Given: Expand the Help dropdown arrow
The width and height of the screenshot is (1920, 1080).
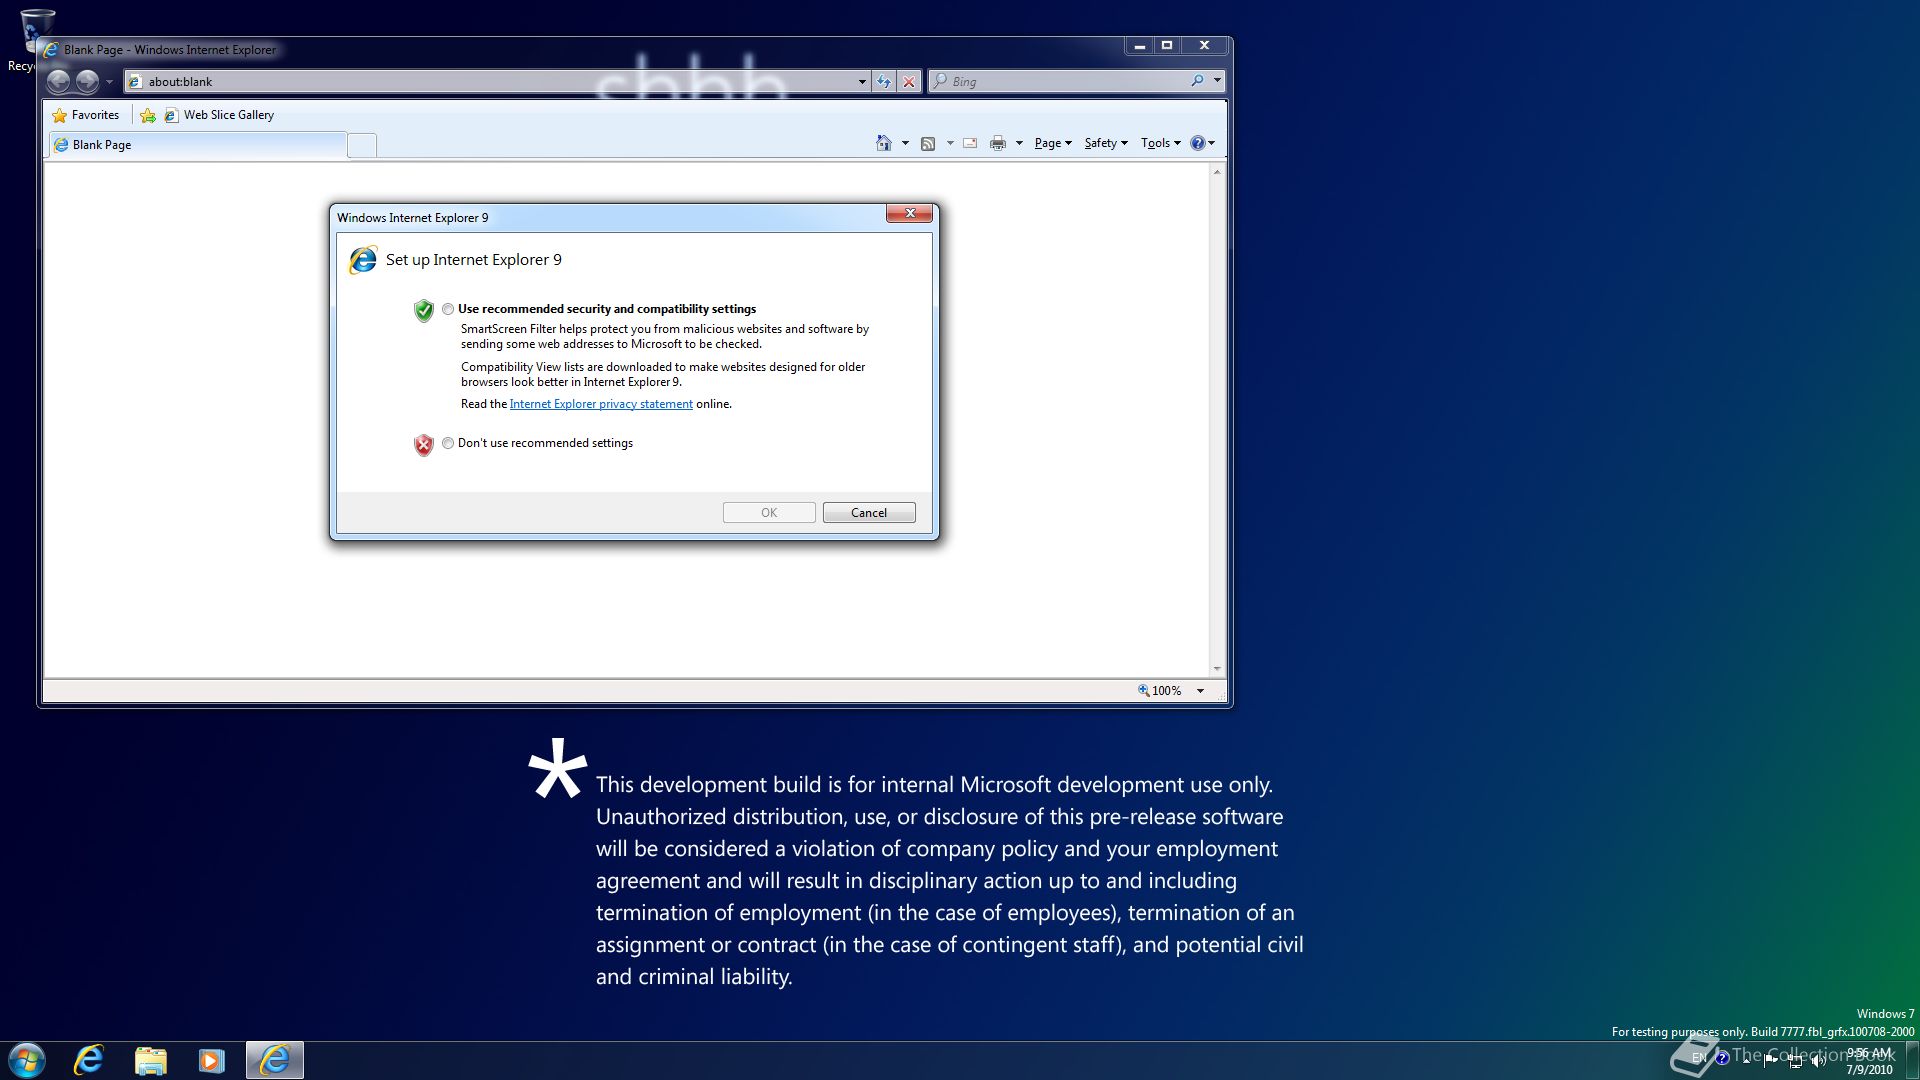Looking at the screenshot, I should (x=1212, y=143).
